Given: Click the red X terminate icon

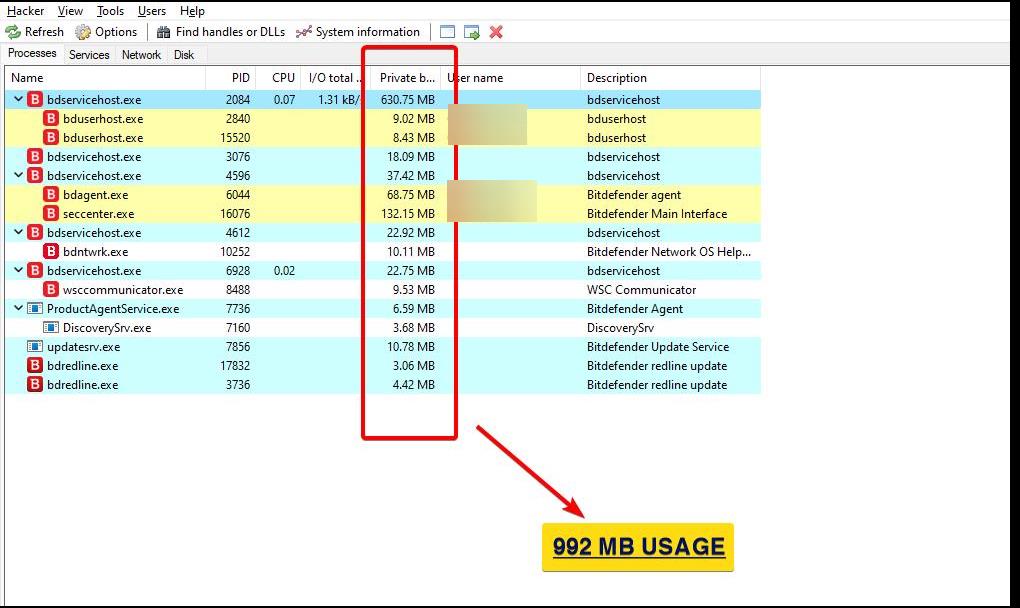Looking at the screenshot, I should click(x=496, y=32).
